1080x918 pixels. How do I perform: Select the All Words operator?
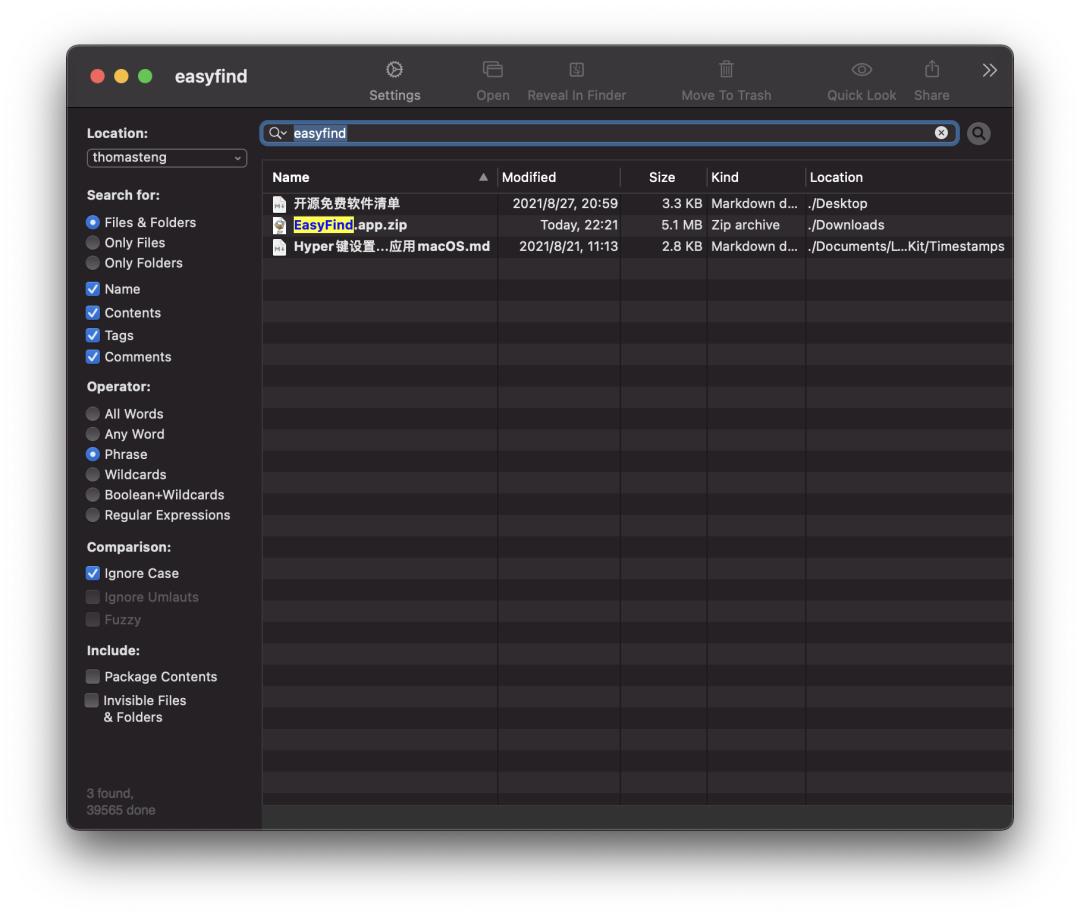[93, 414]
